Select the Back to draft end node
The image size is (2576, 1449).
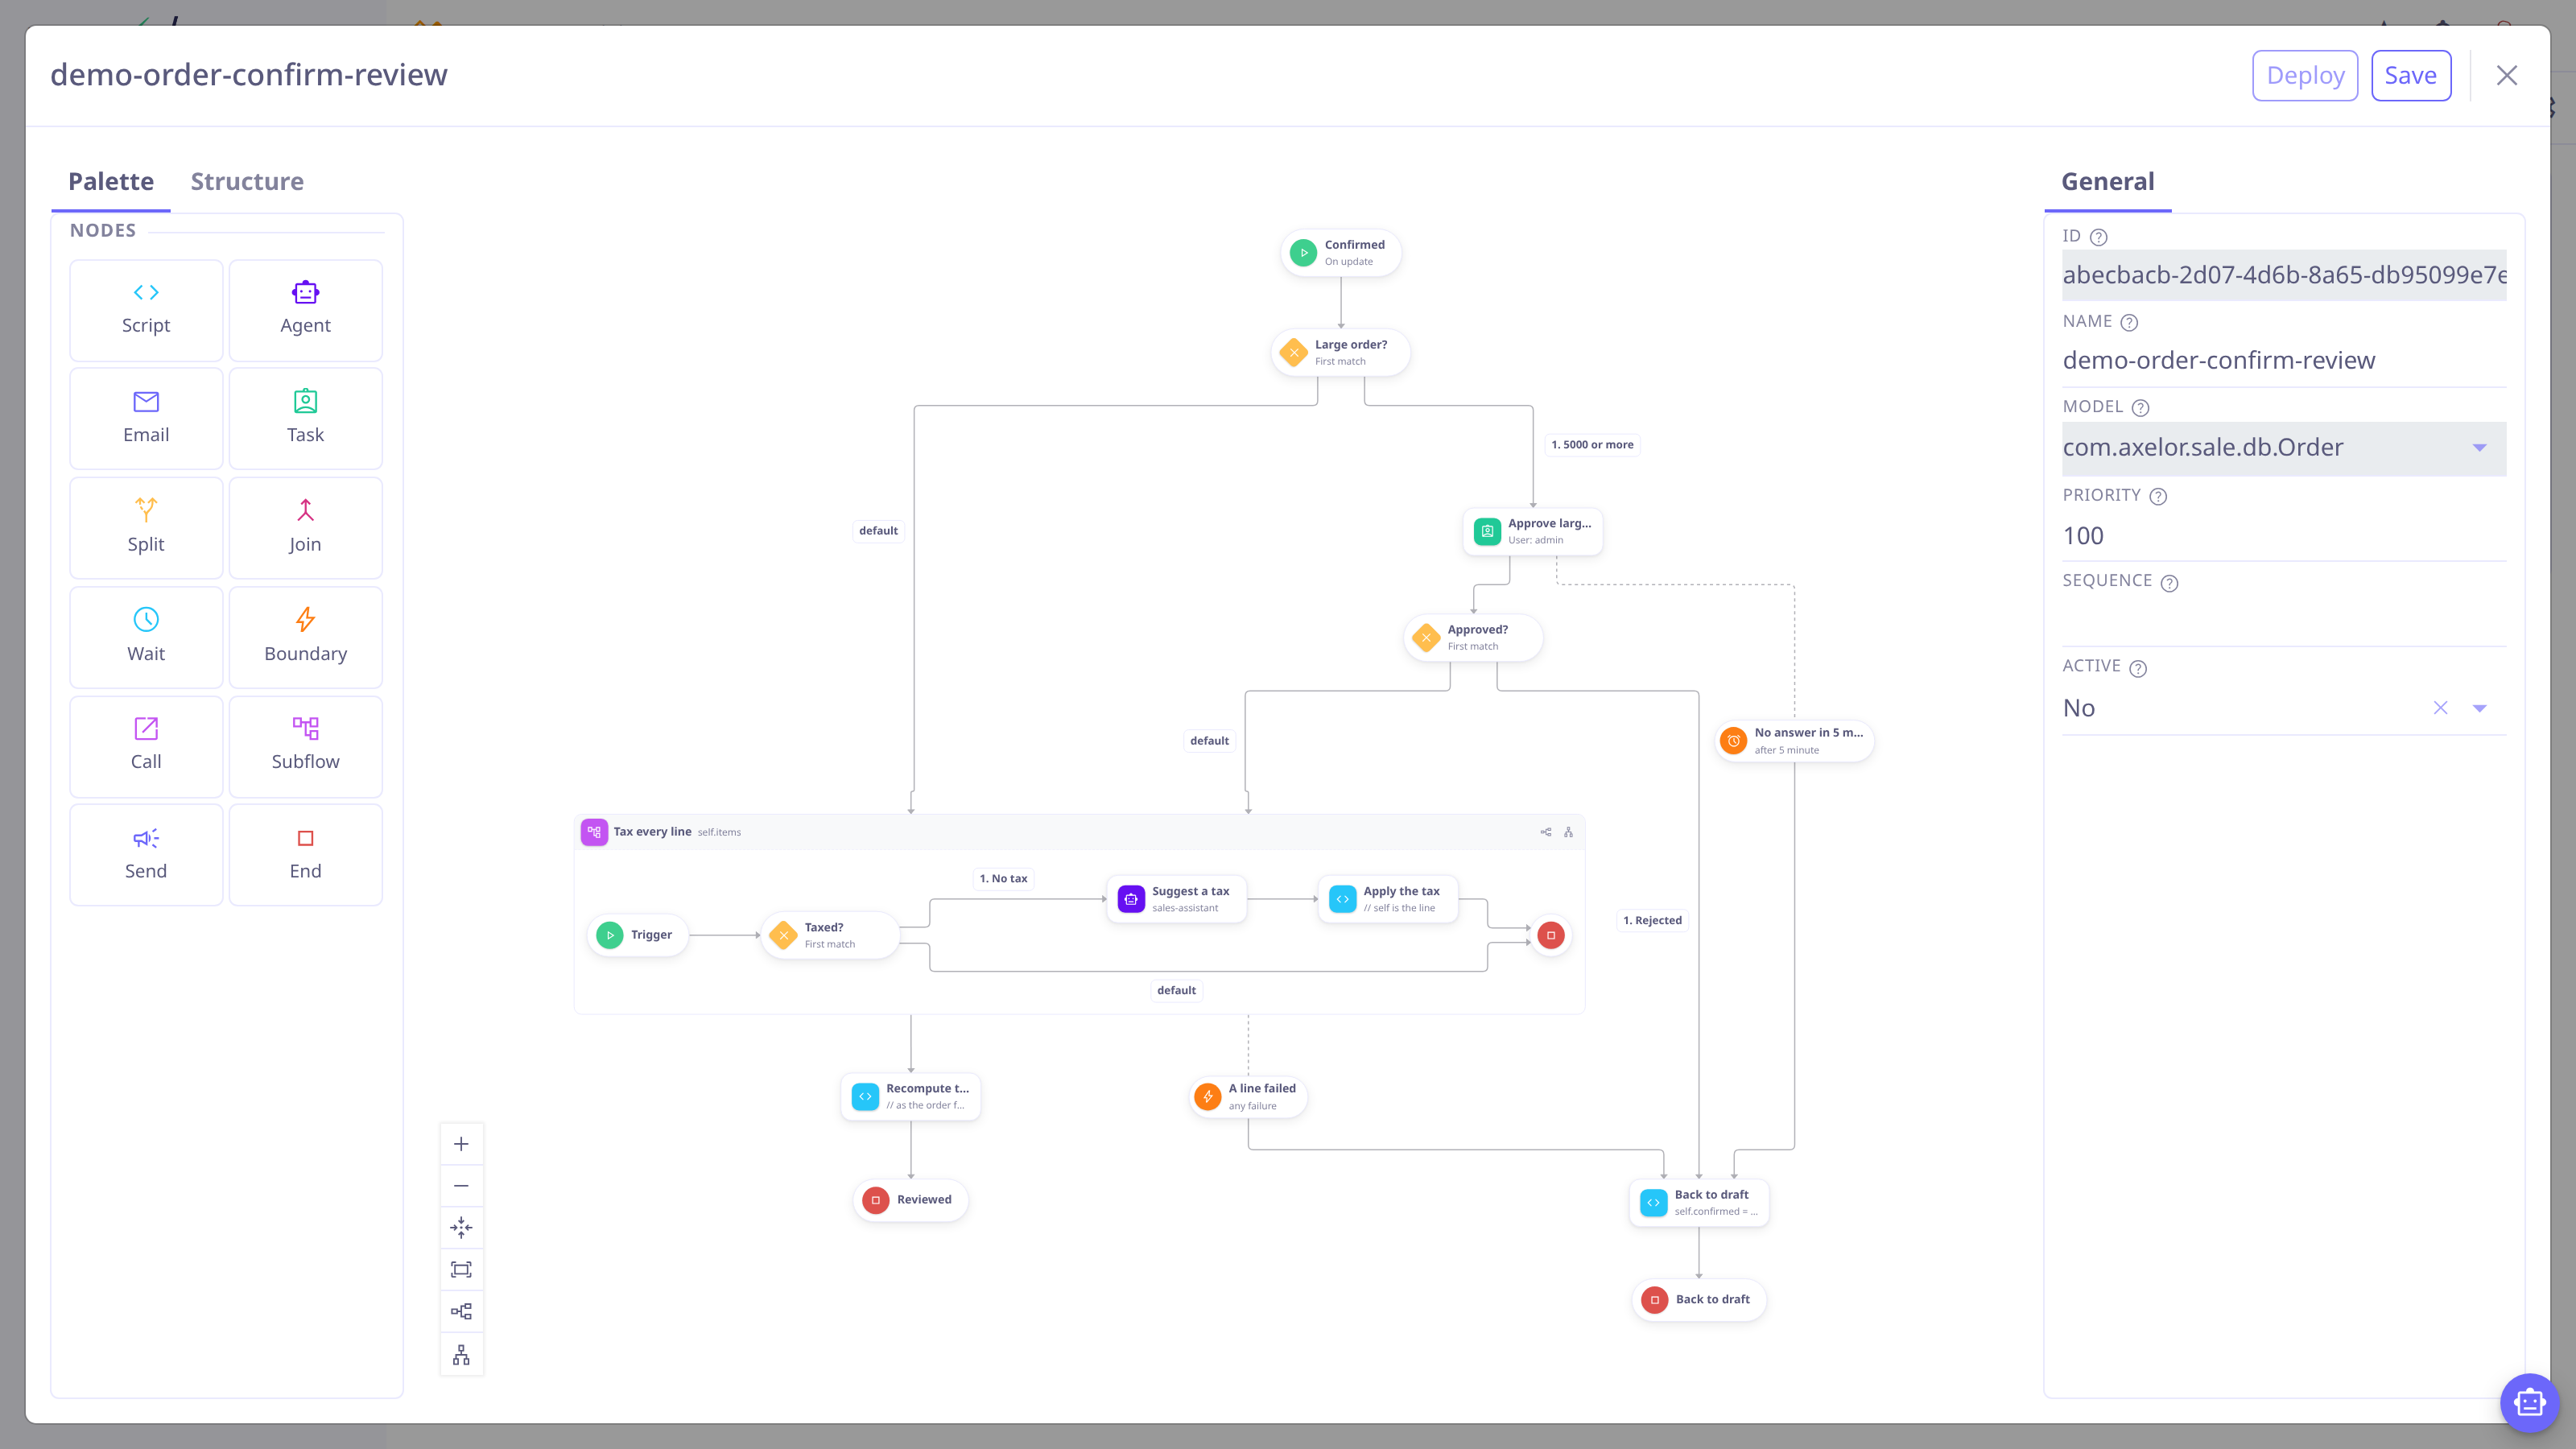[x=1699, y=1300]
